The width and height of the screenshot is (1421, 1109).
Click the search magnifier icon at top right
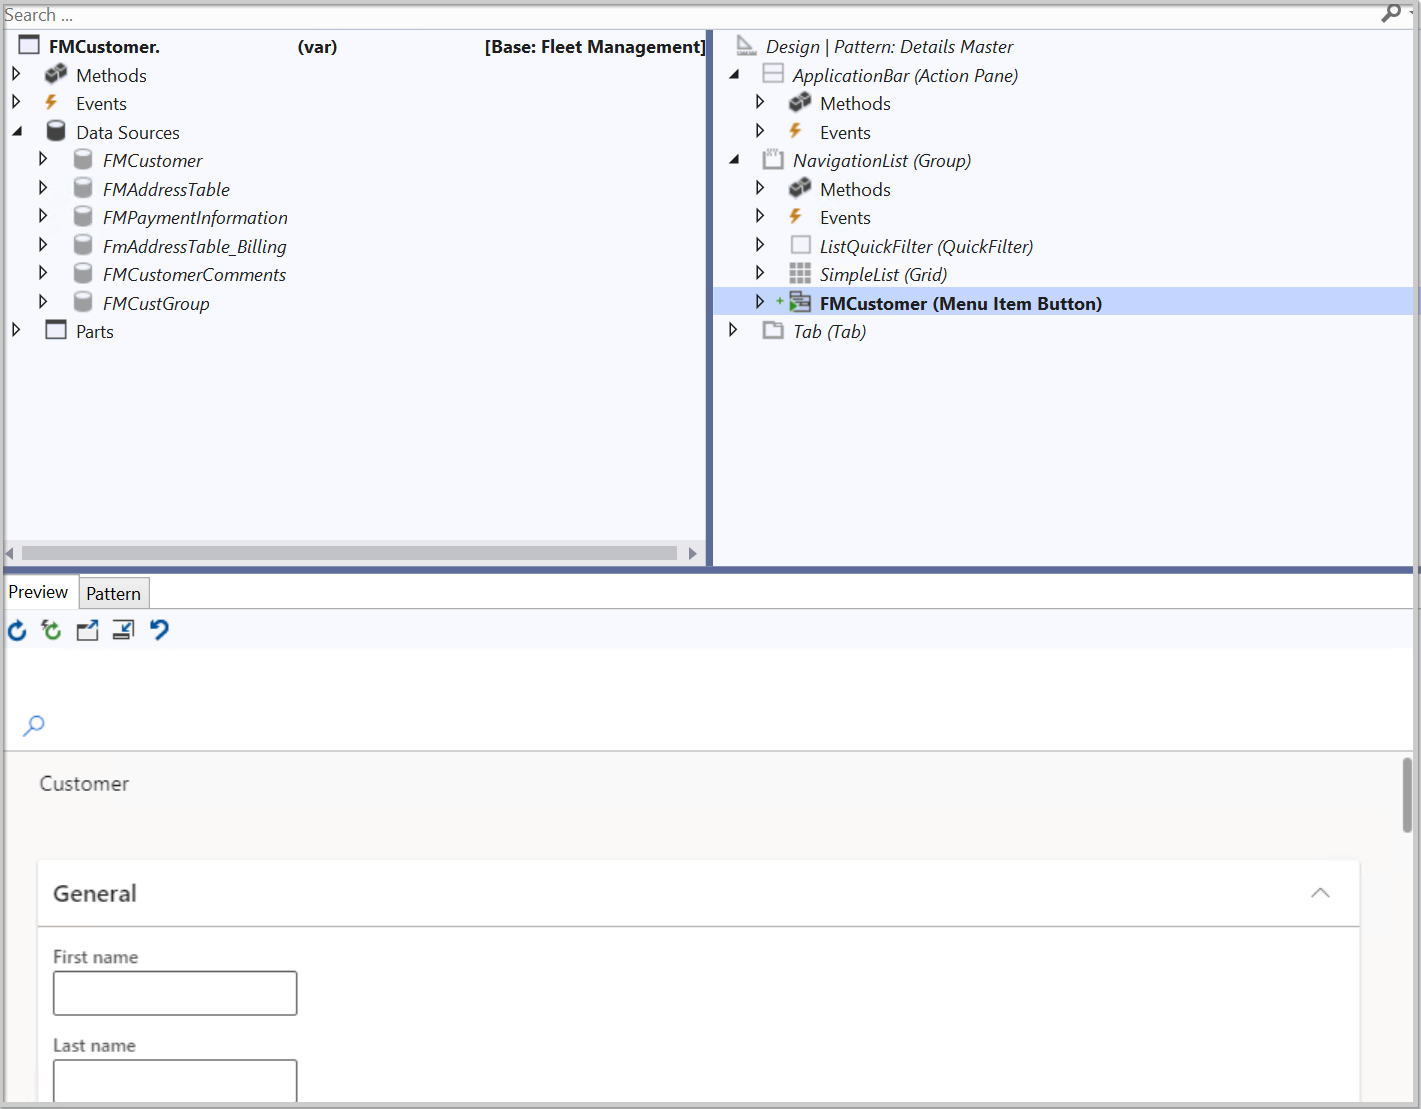click(x=1391, y=13)
